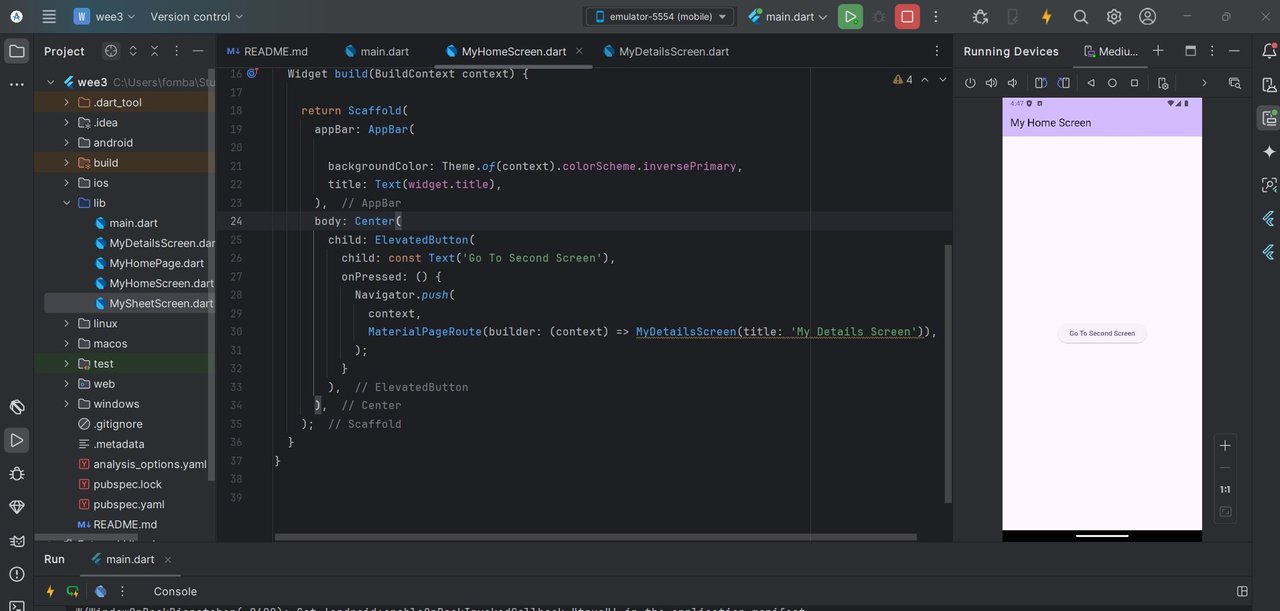
Task: Tap emulator Overview square button
Action: (1134, 83)
